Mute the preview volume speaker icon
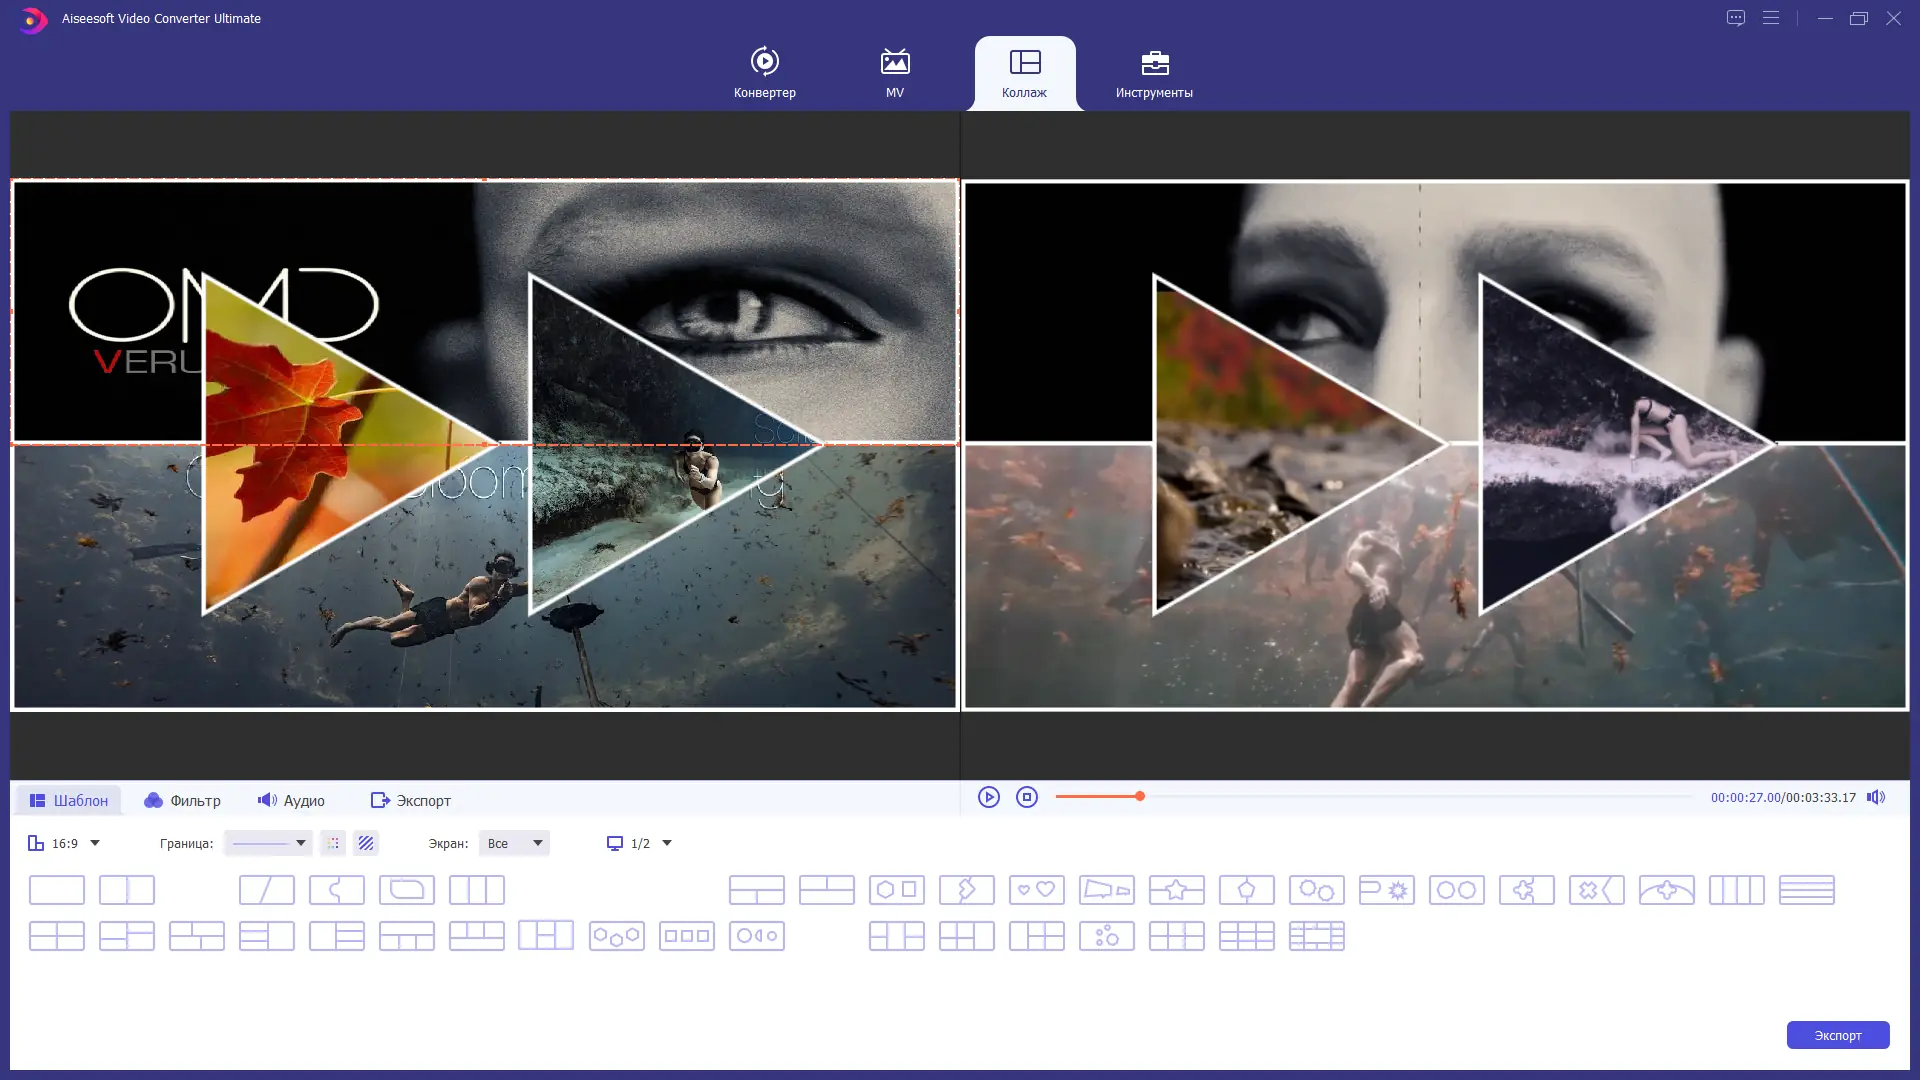Screen dimensions: 1920x1080 tap(1876, 797)
